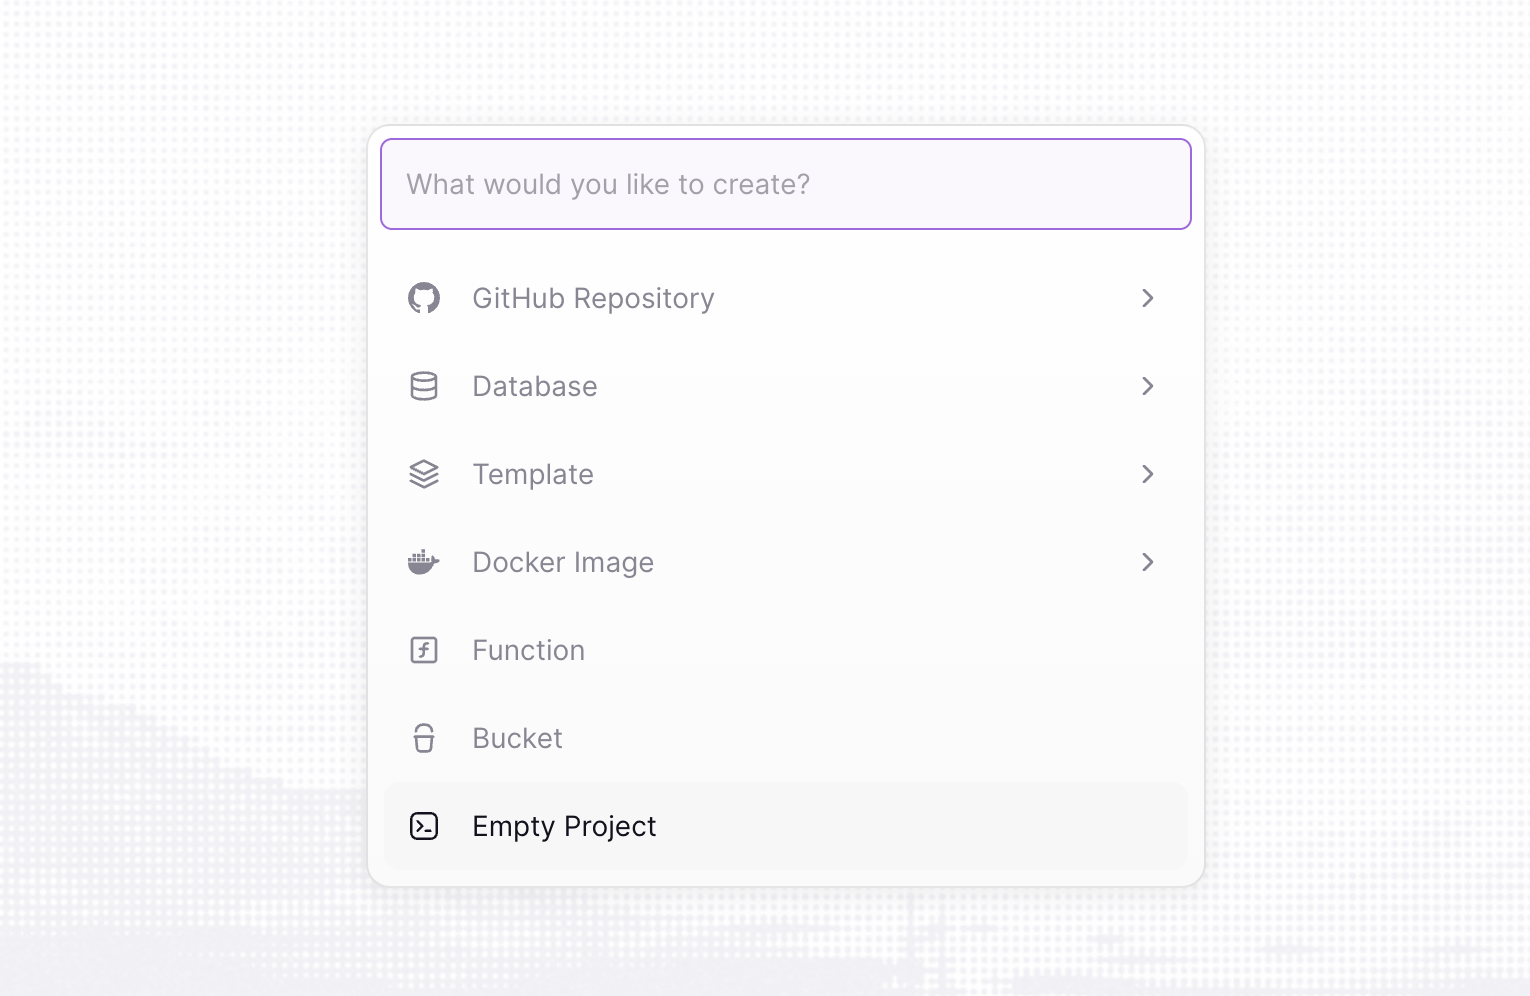Click the Docker whale icon
The width and height of the screenshot is (1530, 996).
(x=424, y=562)
